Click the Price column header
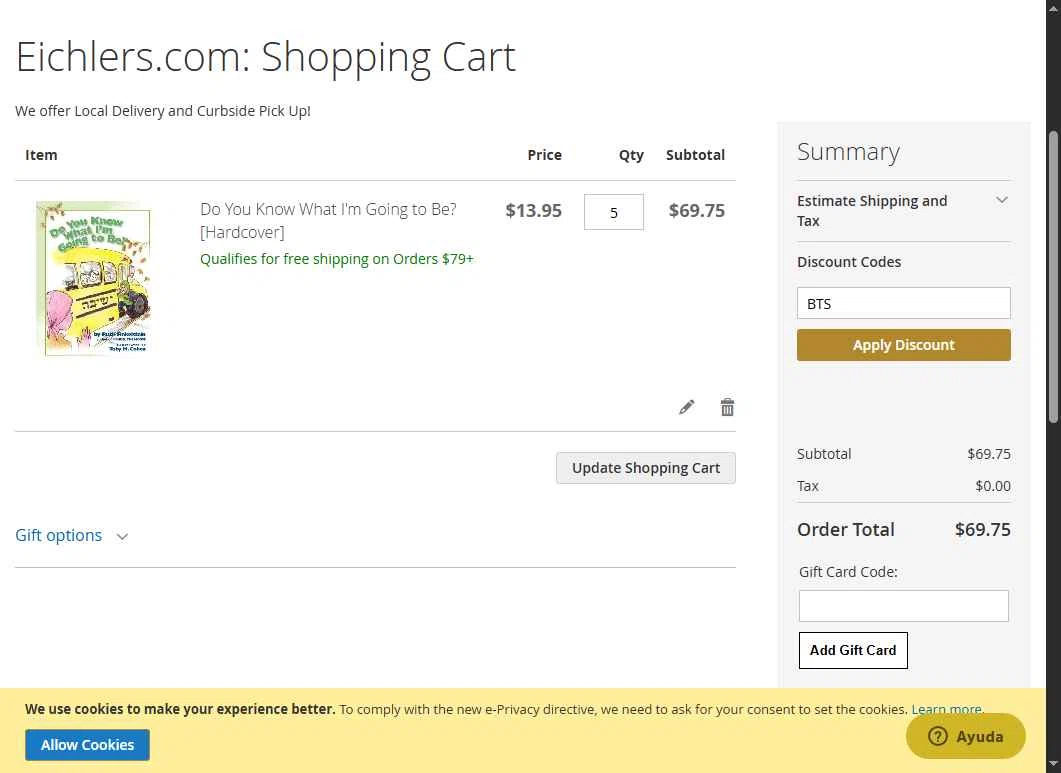 pos(544,155)
